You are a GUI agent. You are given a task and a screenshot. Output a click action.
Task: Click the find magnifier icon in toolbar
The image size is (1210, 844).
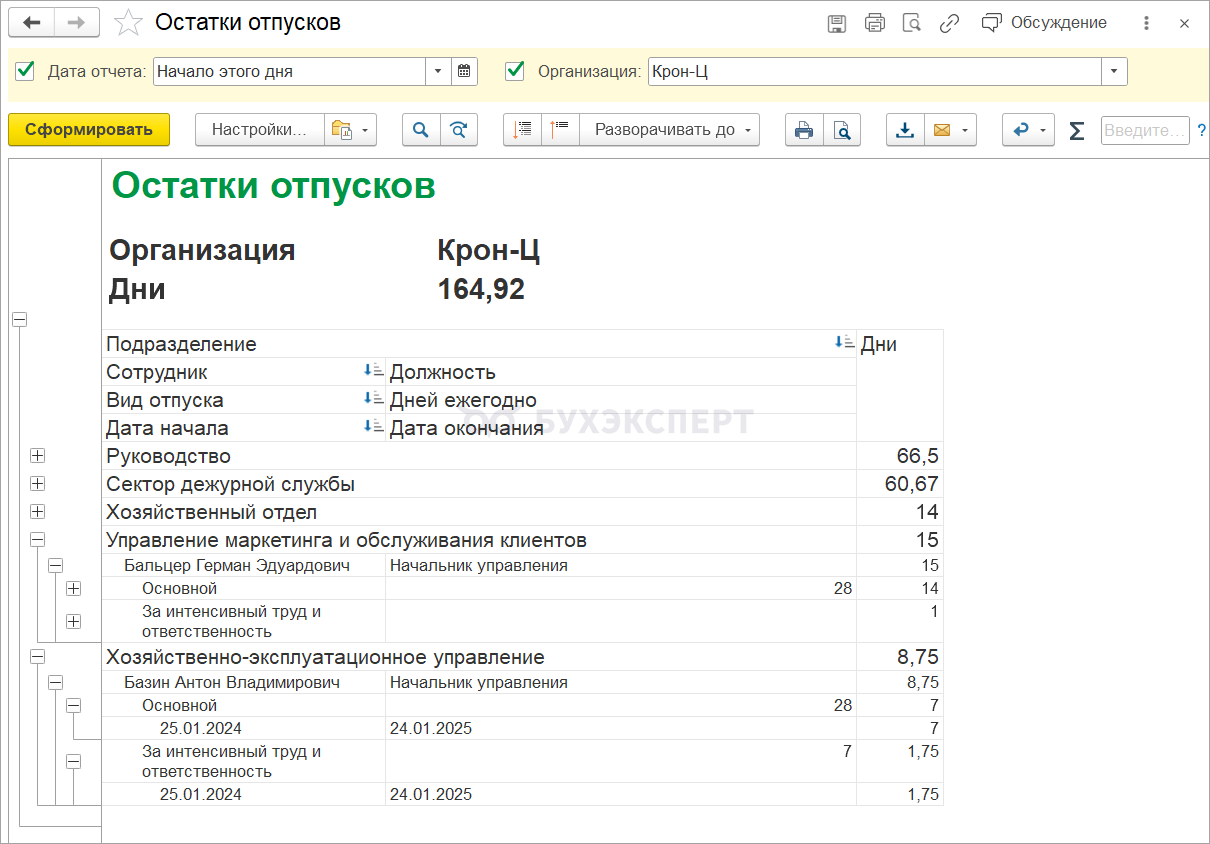point(421,130)
